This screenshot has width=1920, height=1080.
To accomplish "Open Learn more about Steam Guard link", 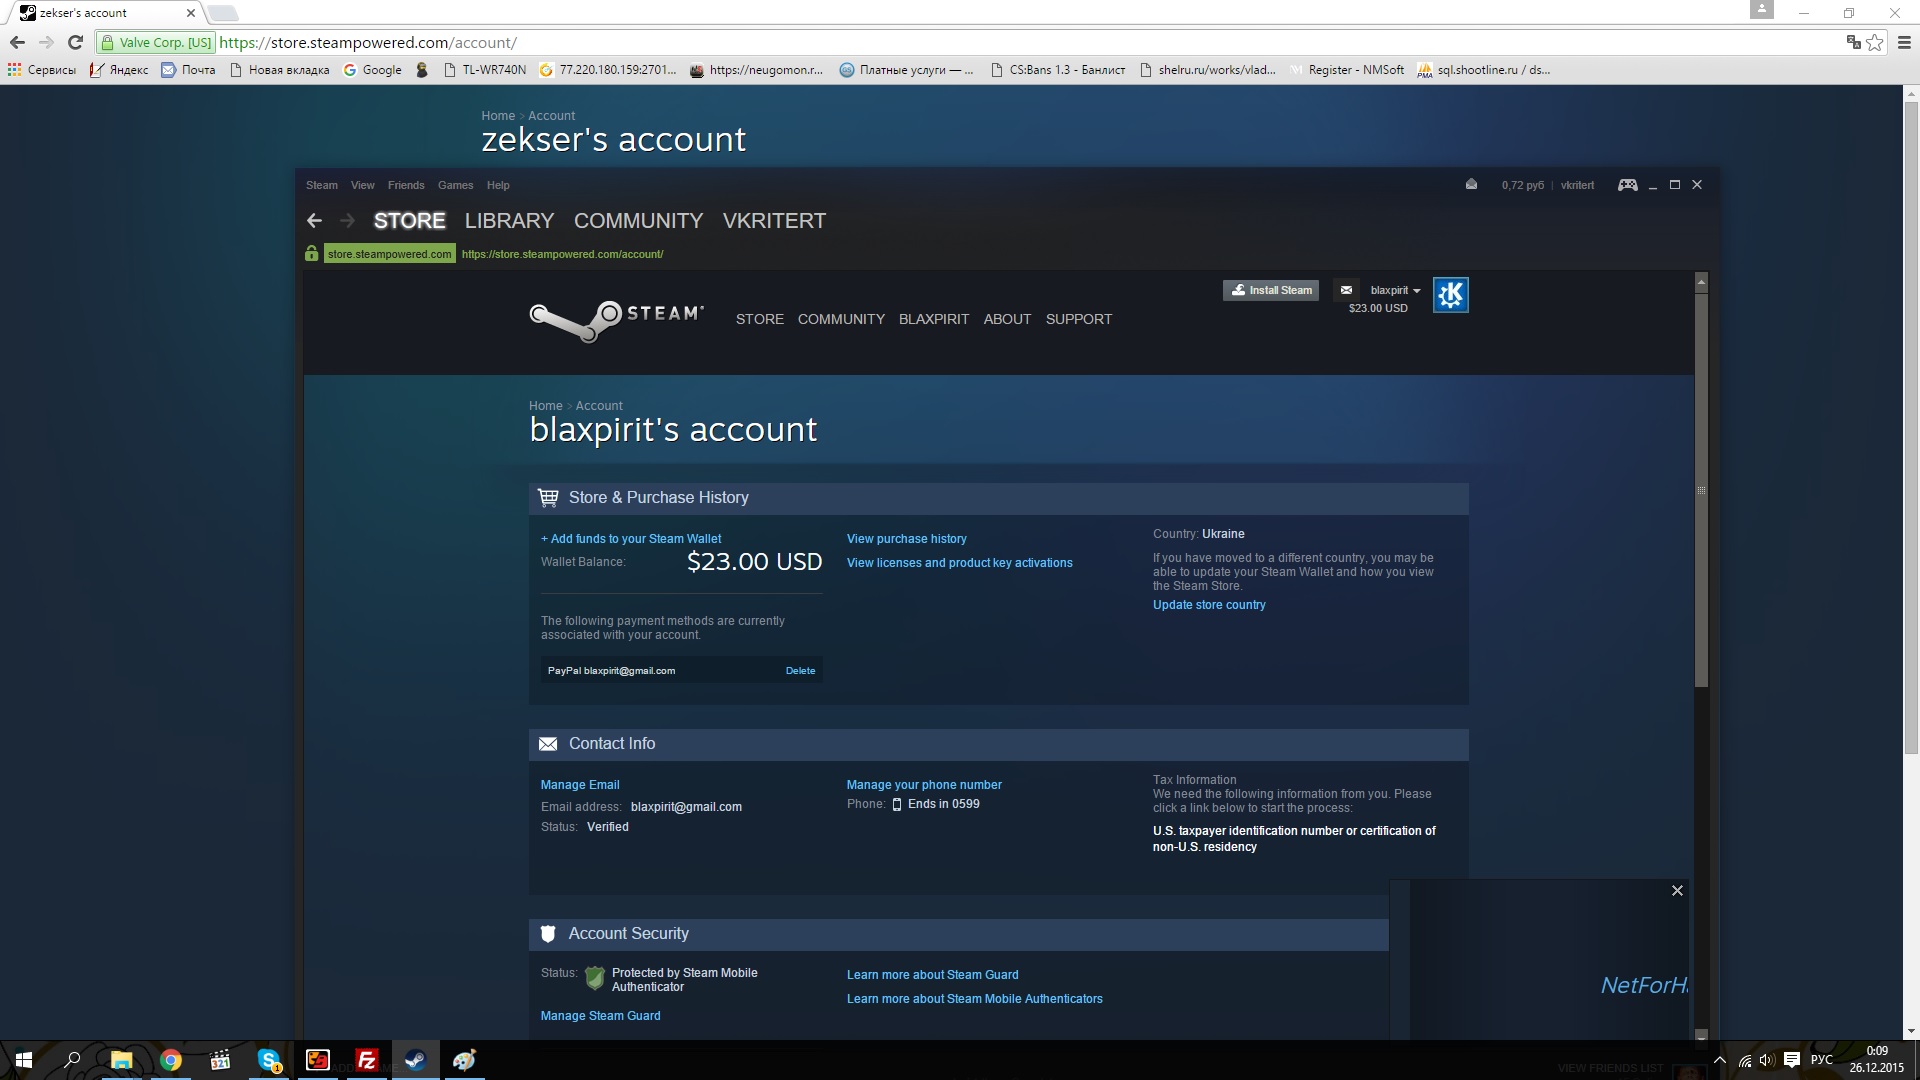I will pyautogui.click(x=933, y=975).
